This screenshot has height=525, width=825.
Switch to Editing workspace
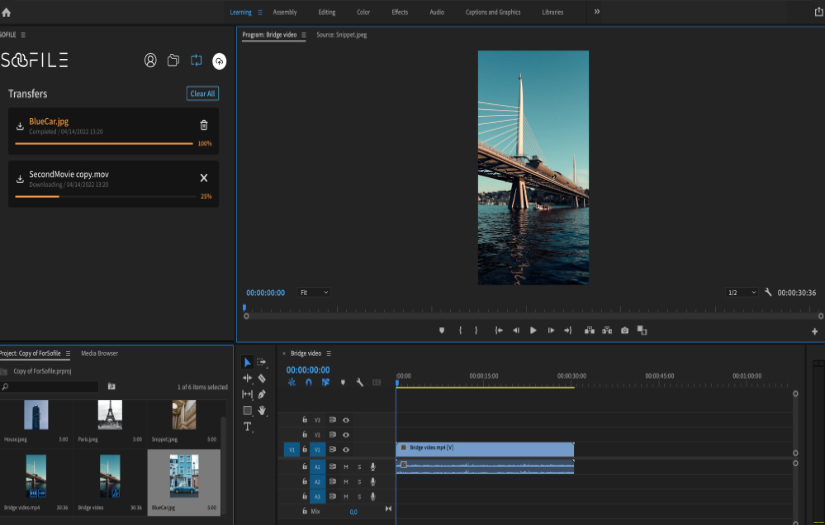327,12
